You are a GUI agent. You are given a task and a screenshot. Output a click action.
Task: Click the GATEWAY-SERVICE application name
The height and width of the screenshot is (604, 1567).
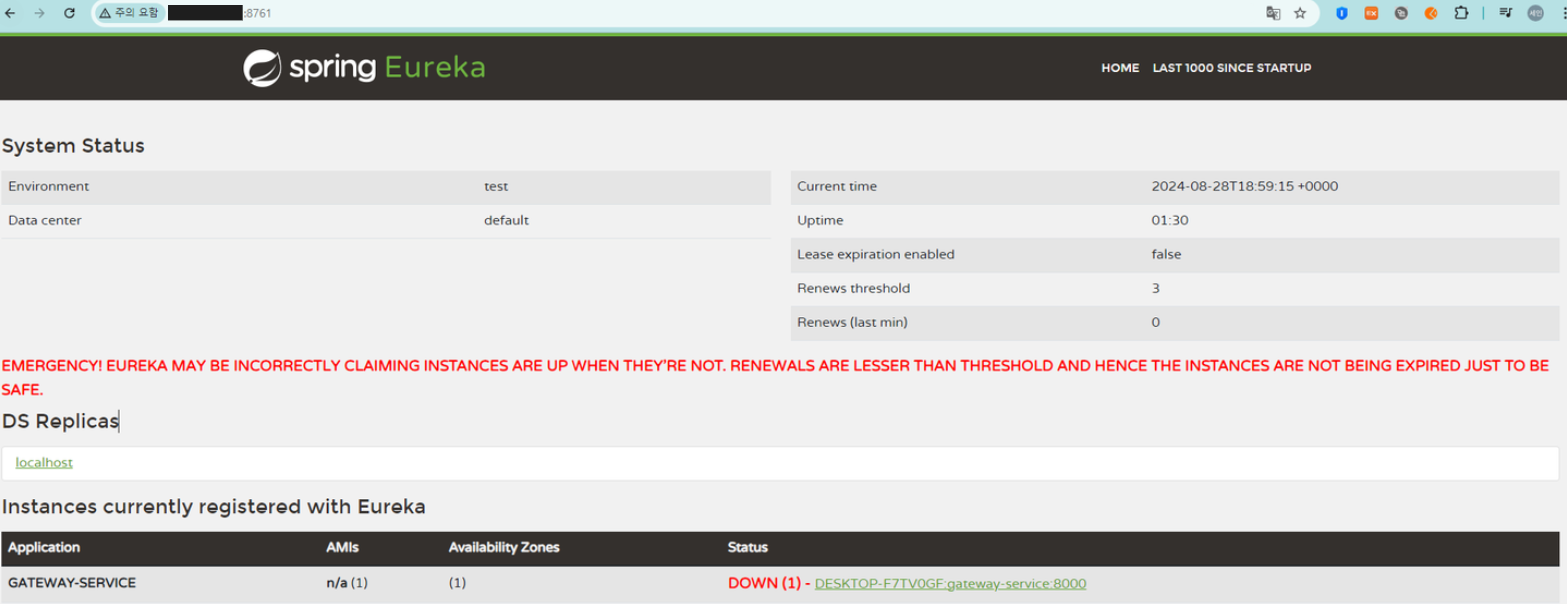pyautogui.click(x=72, y=582)
